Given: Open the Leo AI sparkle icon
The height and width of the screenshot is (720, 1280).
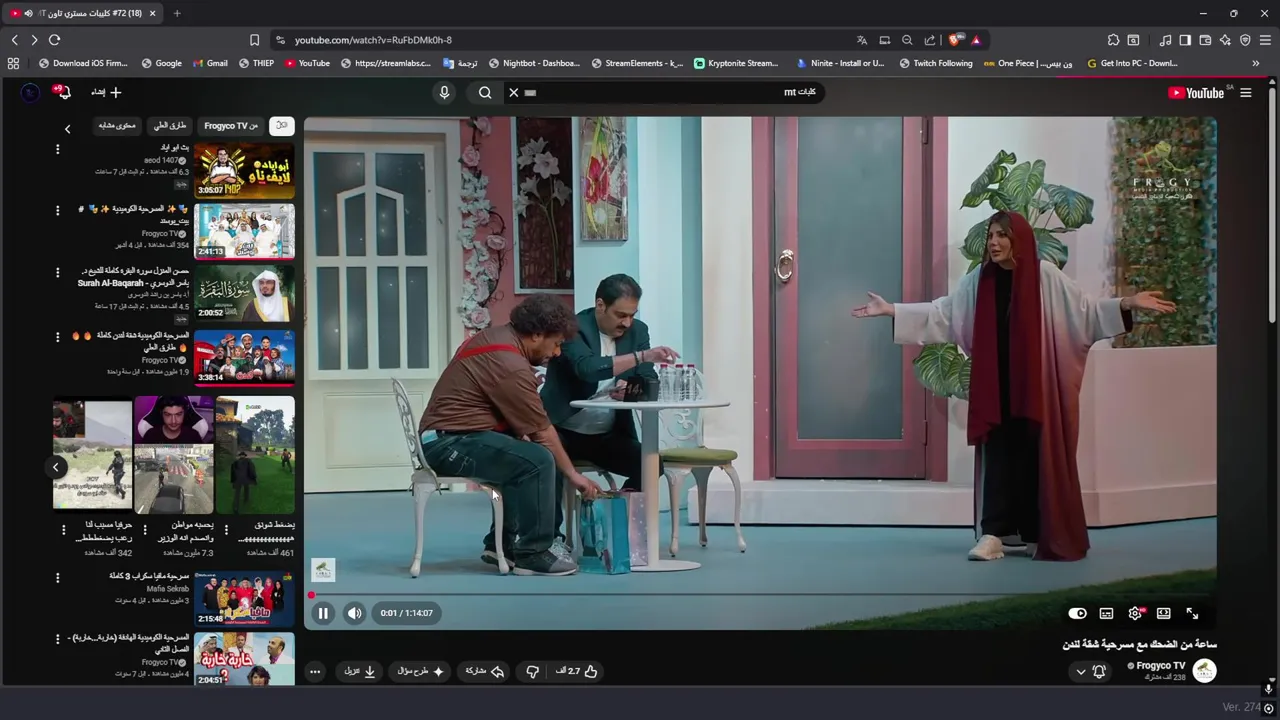Looking at the screenshot, I should (x=1225, y=40).
